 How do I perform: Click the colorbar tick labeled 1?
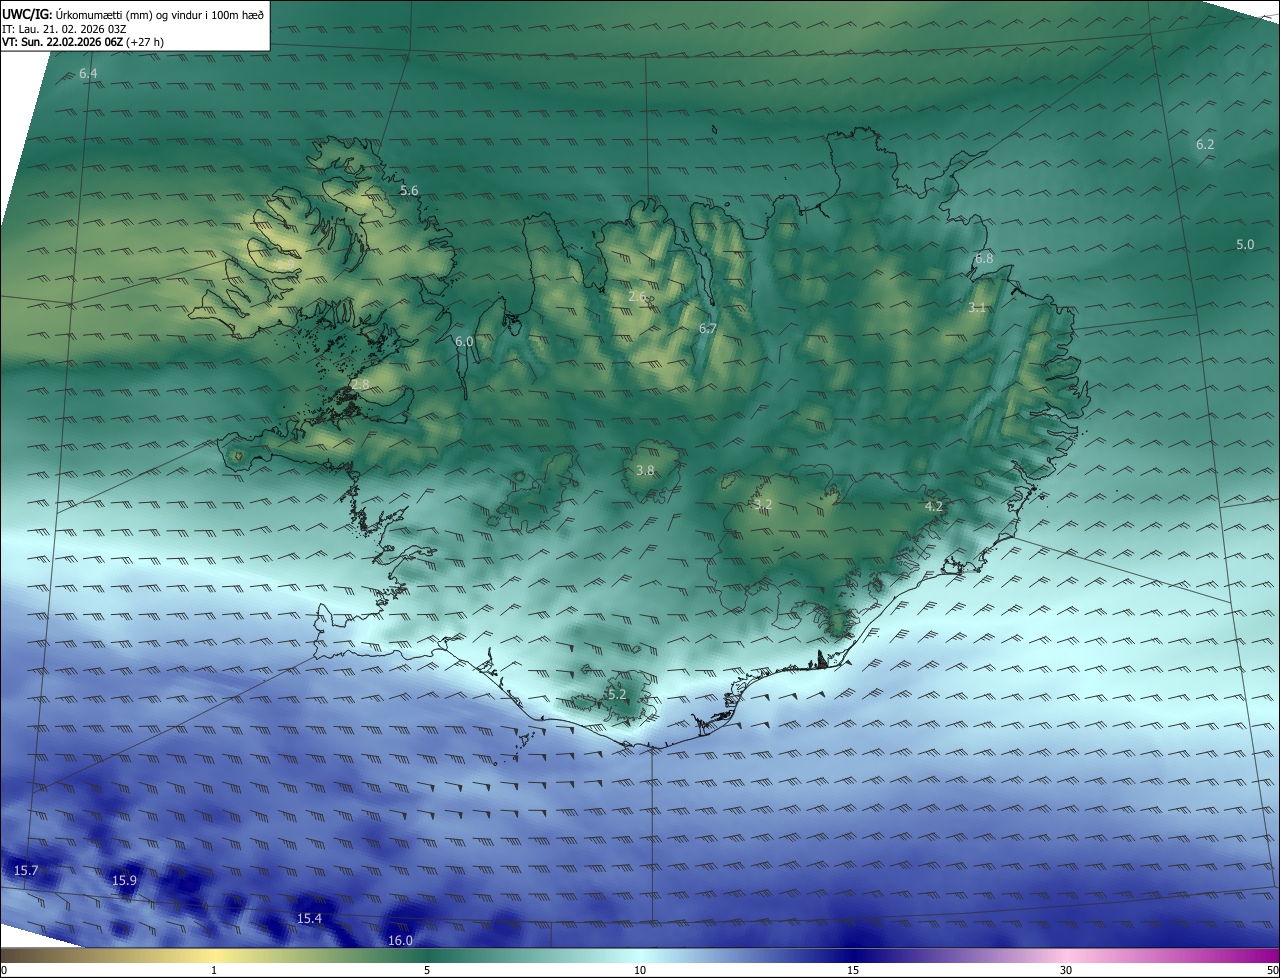214,970
